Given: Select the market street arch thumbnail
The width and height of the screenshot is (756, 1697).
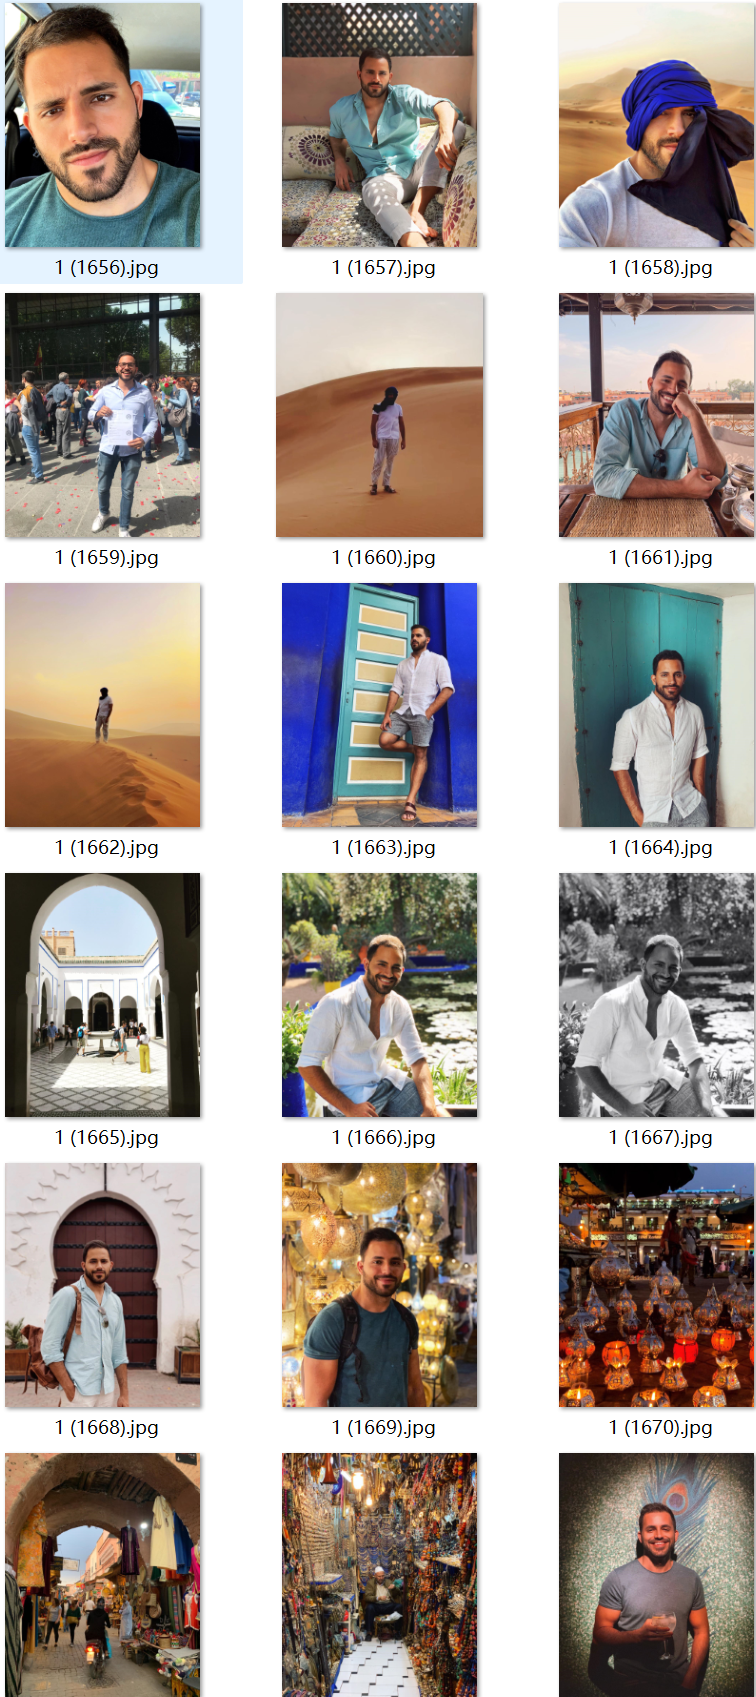Looking at the screenshot, I should tap(103, 1575).
